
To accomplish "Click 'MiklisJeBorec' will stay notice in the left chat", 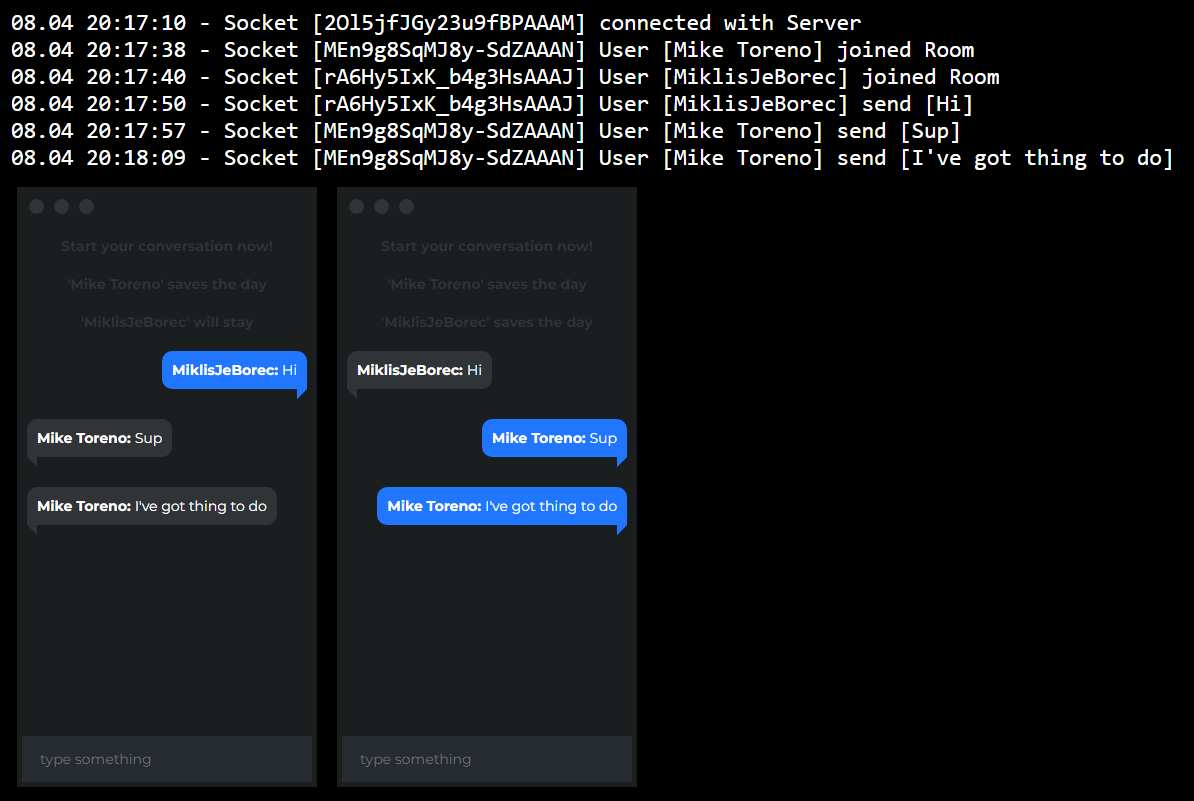I will click(x=167, y=322).
